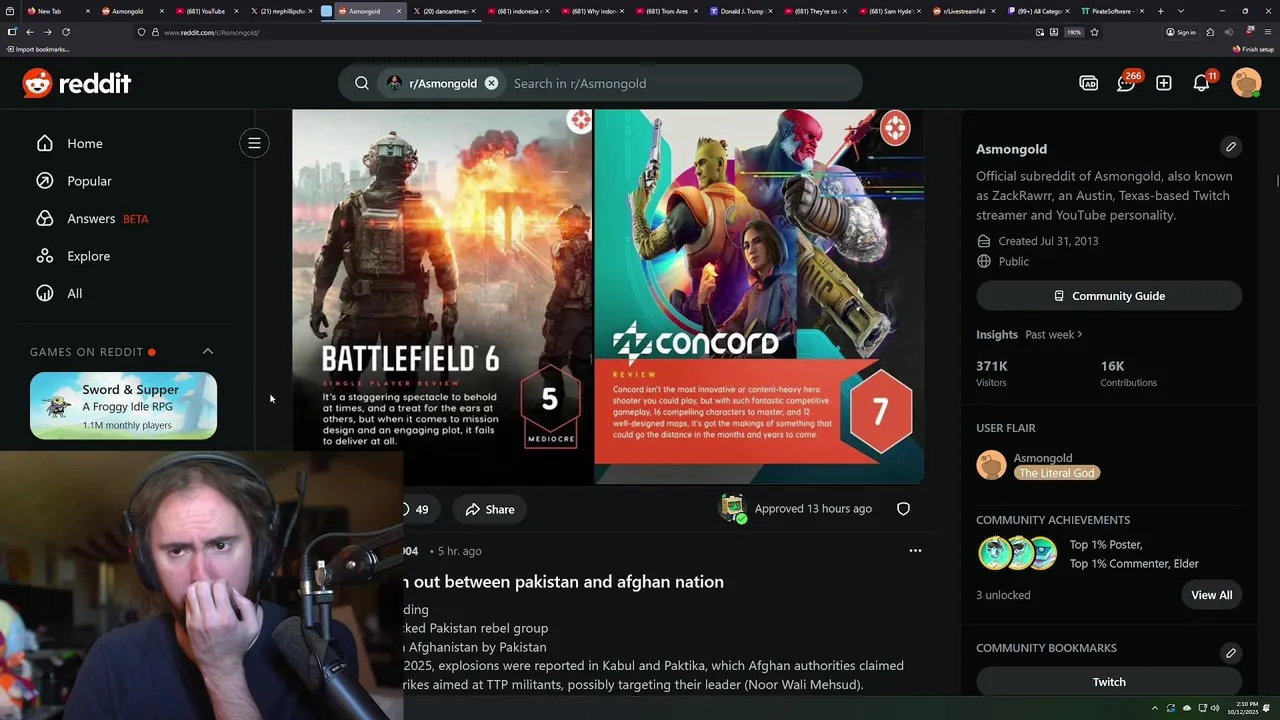
Task: Click browser forward arrow
Action: 47,32
